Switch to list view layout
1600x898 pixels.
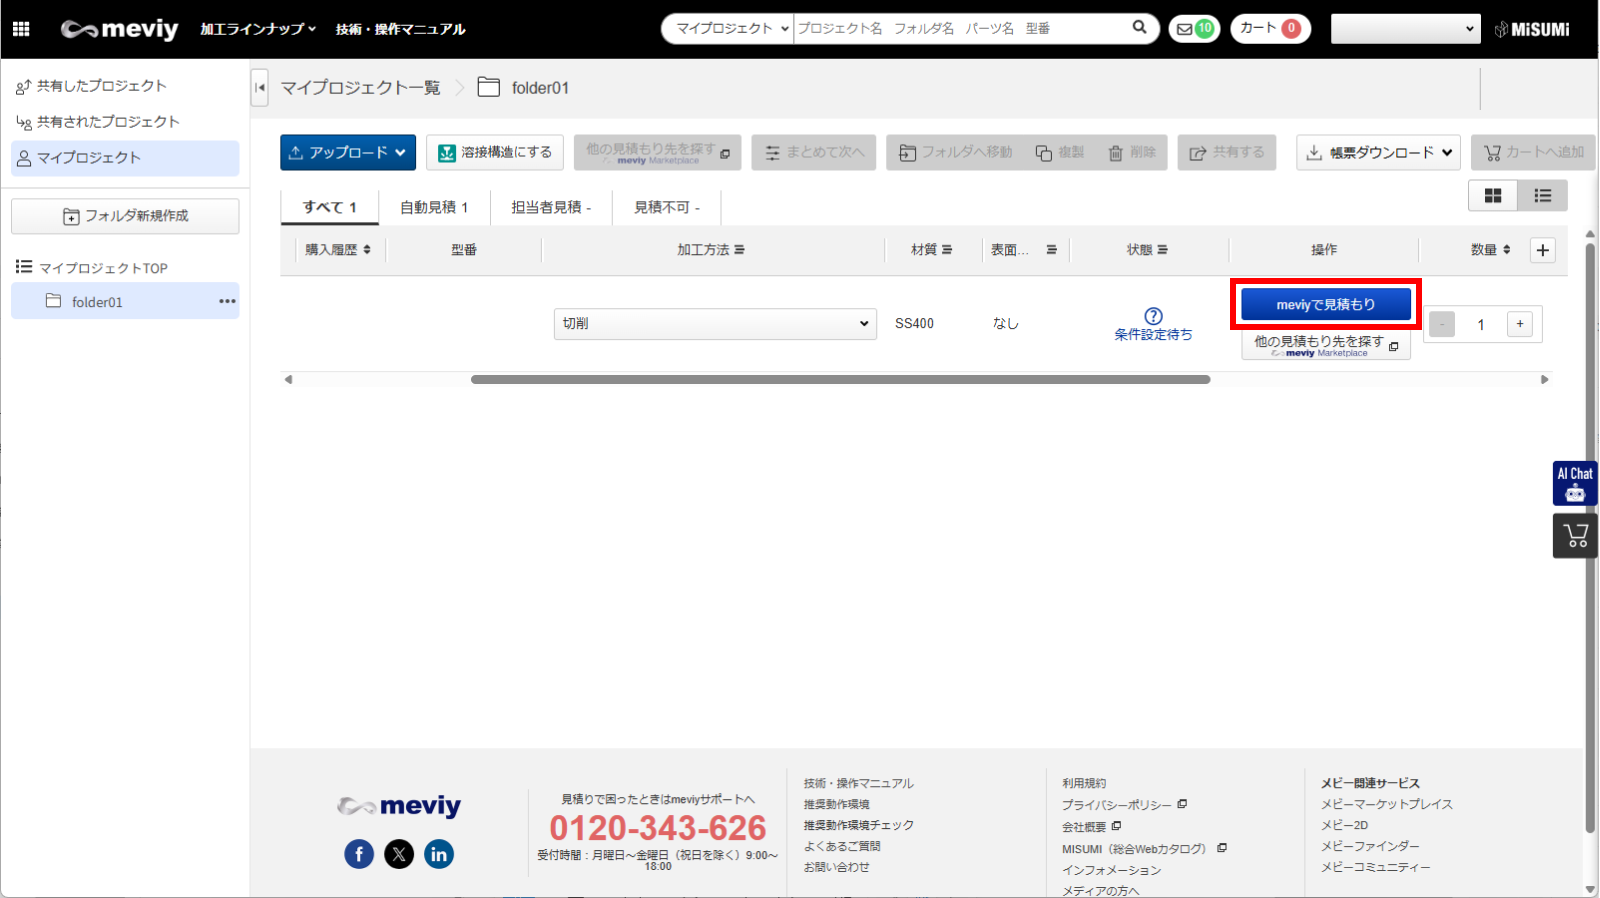pos(1542,196)
